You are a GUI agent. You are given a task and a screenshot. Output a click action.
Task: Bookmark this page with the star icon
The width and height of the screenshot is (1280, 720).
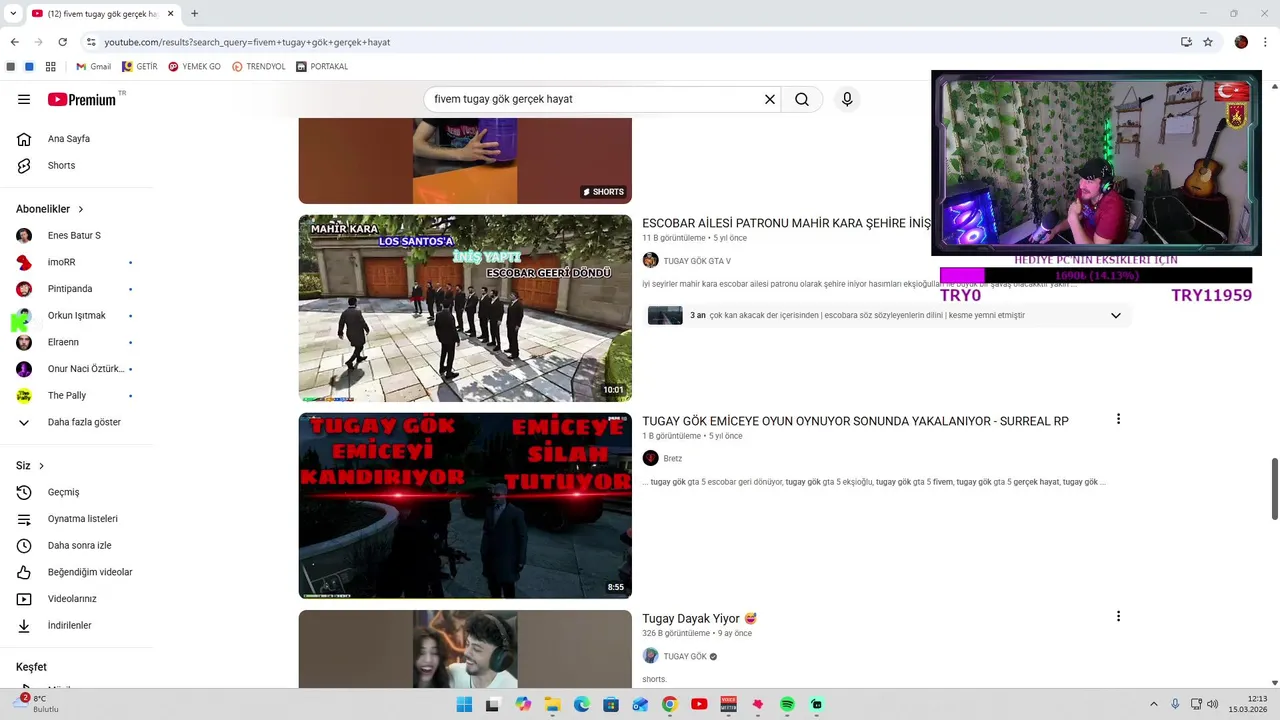(x=1208, y=42)
